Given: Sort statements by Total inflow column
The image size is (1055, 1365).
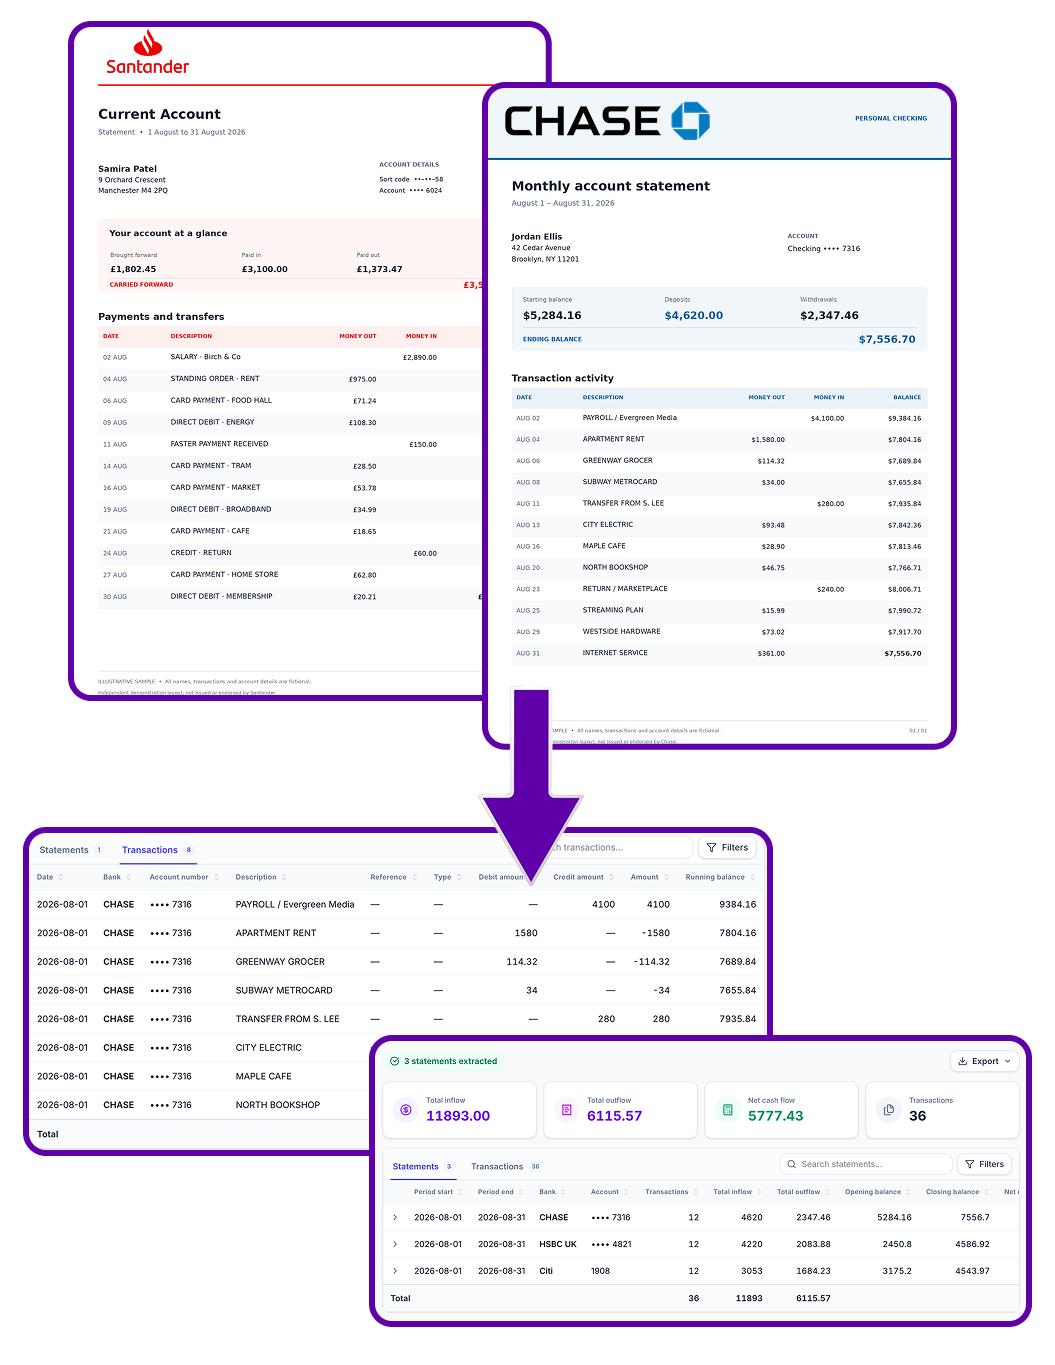Looking at the screenshot, I should coord(737,1192).
